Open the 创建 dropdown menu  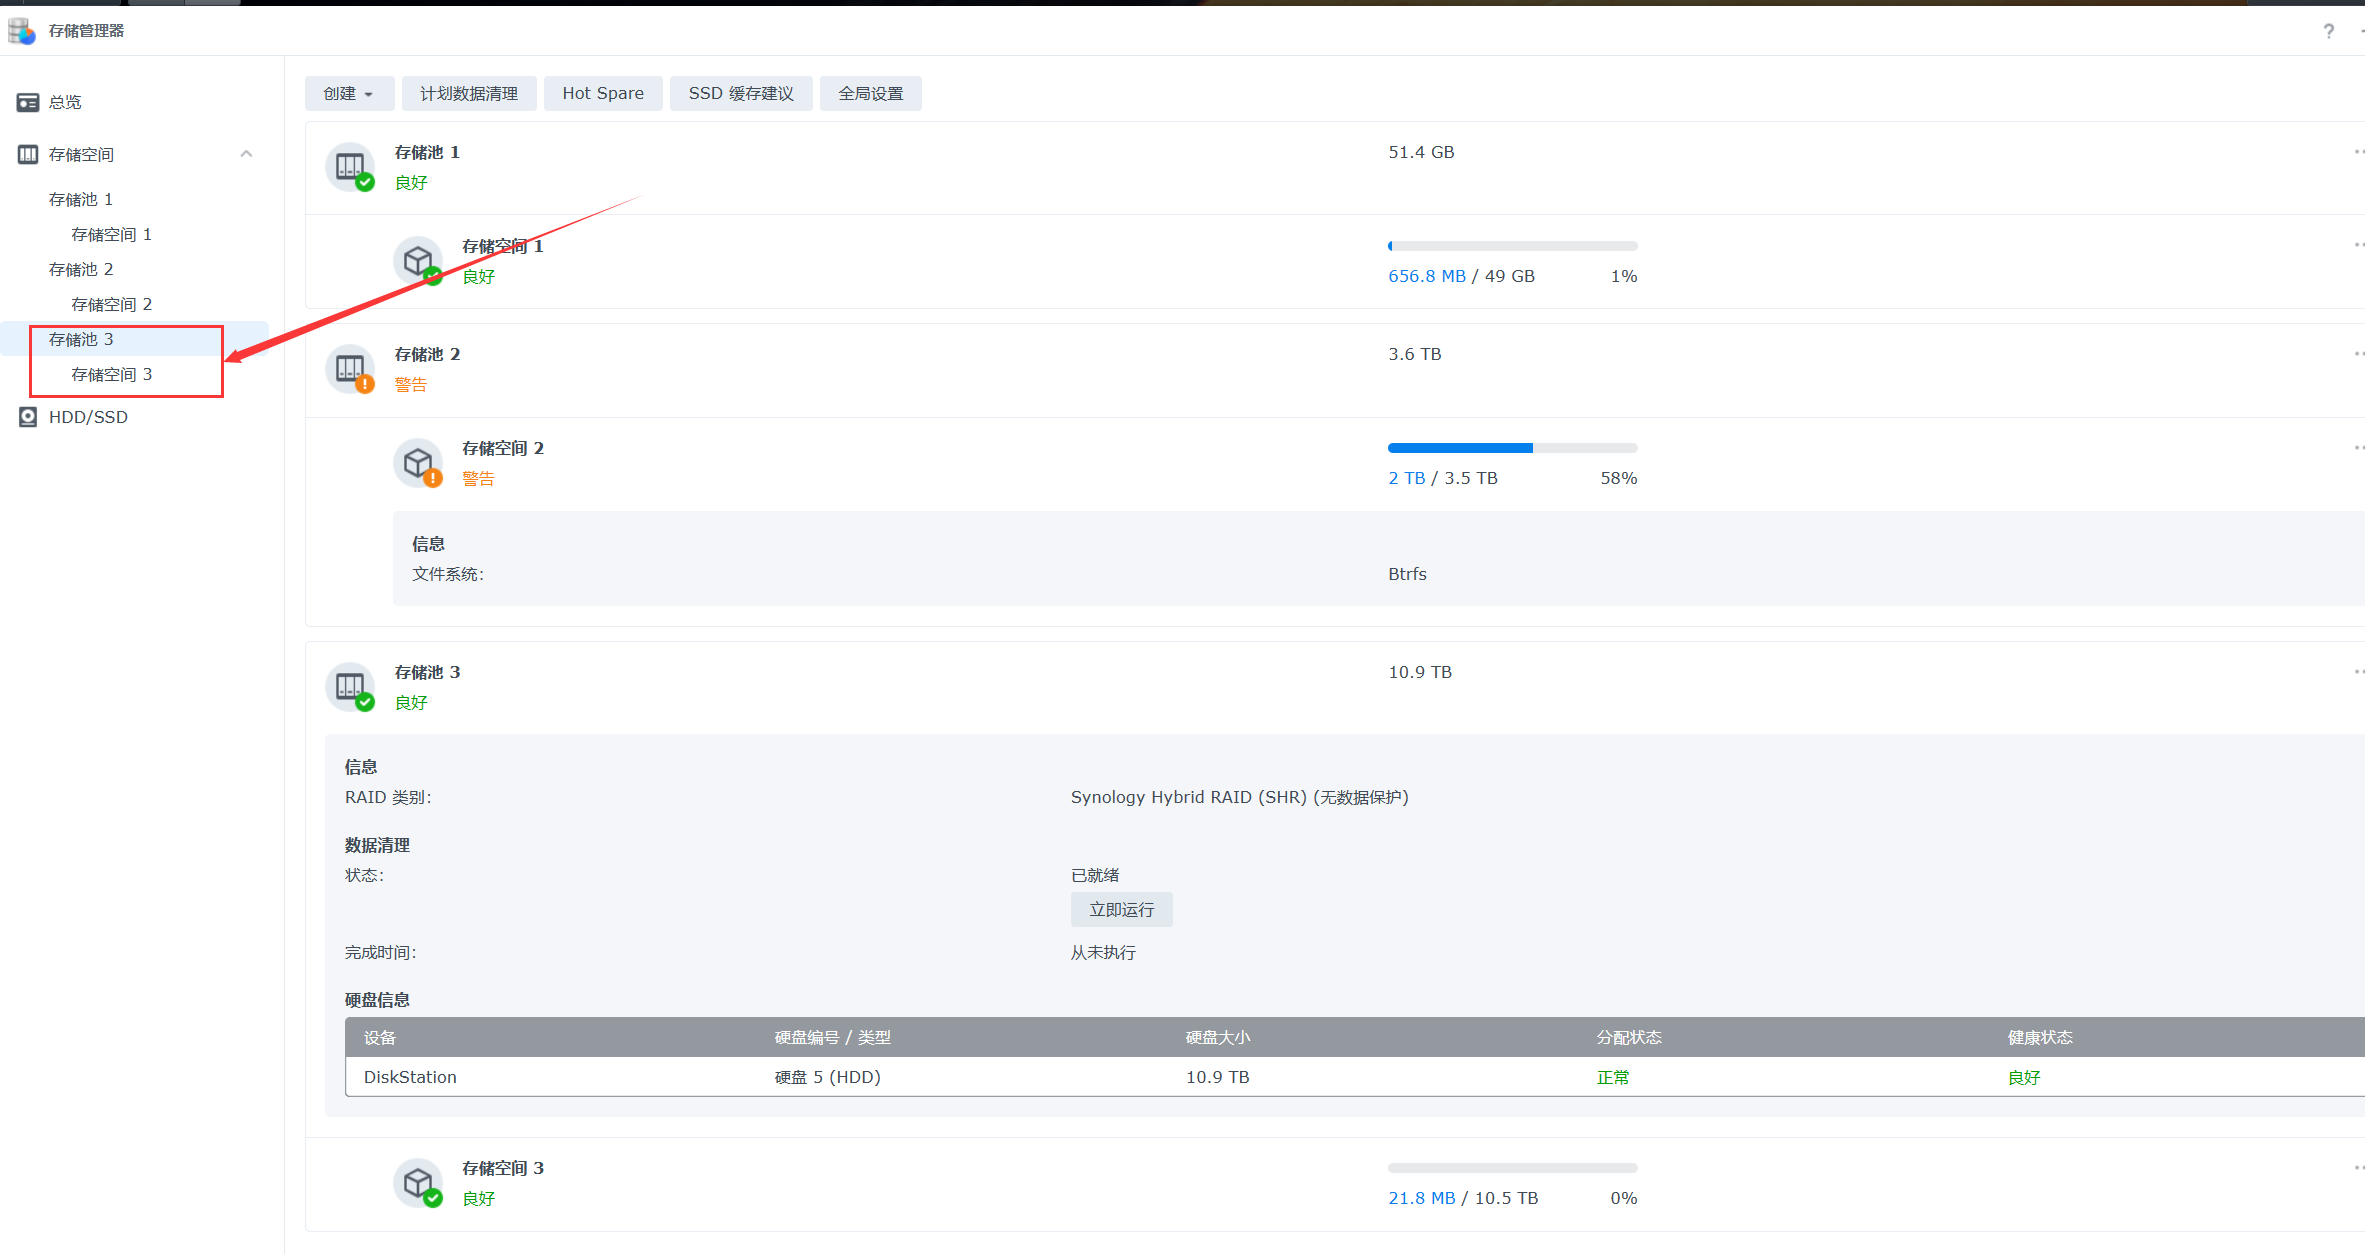click(348, 93)
